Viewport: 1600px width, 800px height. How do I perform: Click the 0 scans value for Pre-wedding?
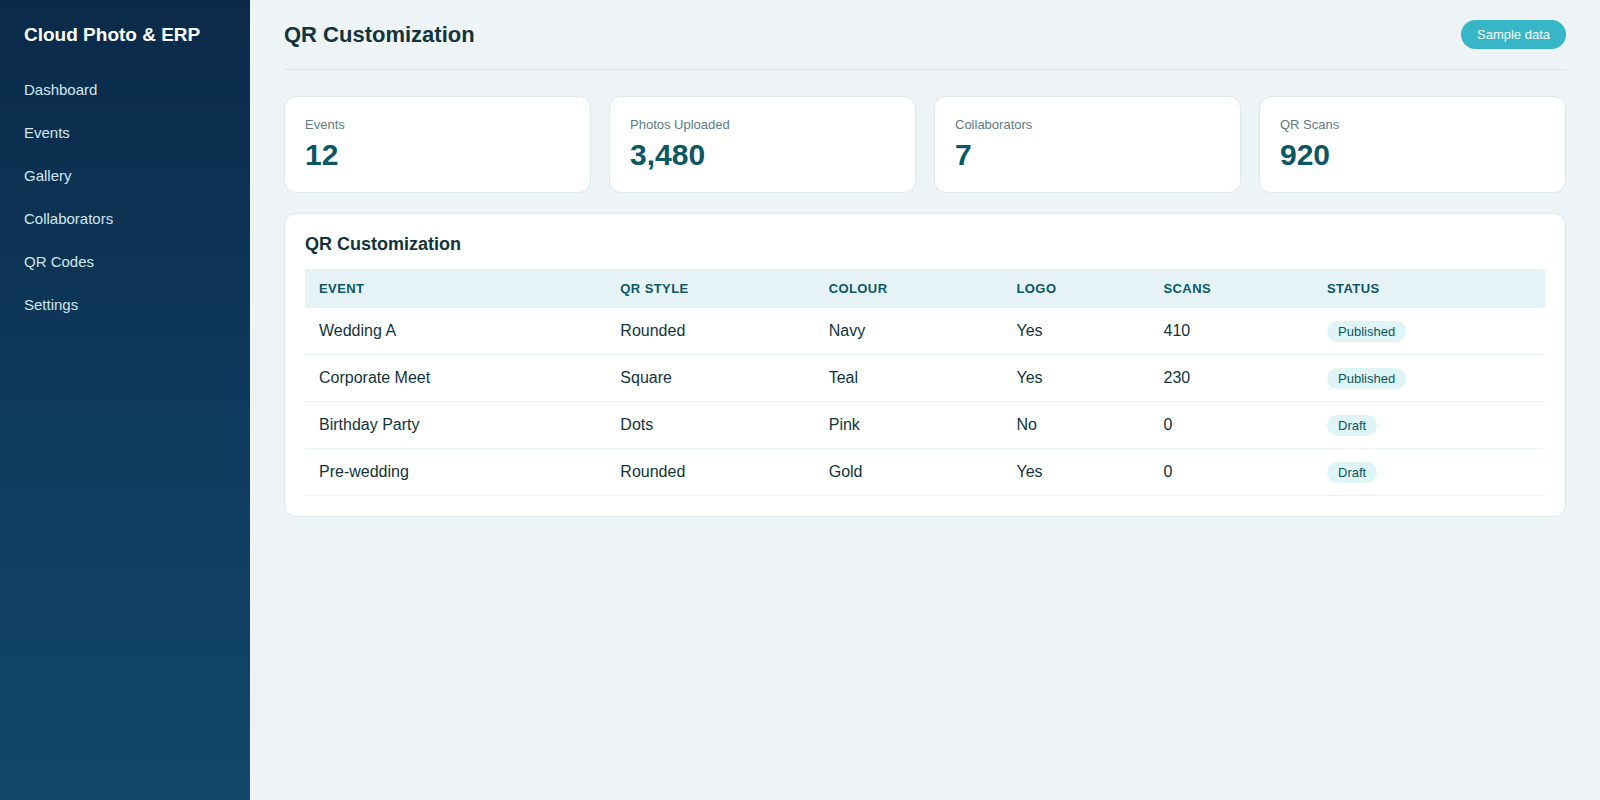(1168, 472)
